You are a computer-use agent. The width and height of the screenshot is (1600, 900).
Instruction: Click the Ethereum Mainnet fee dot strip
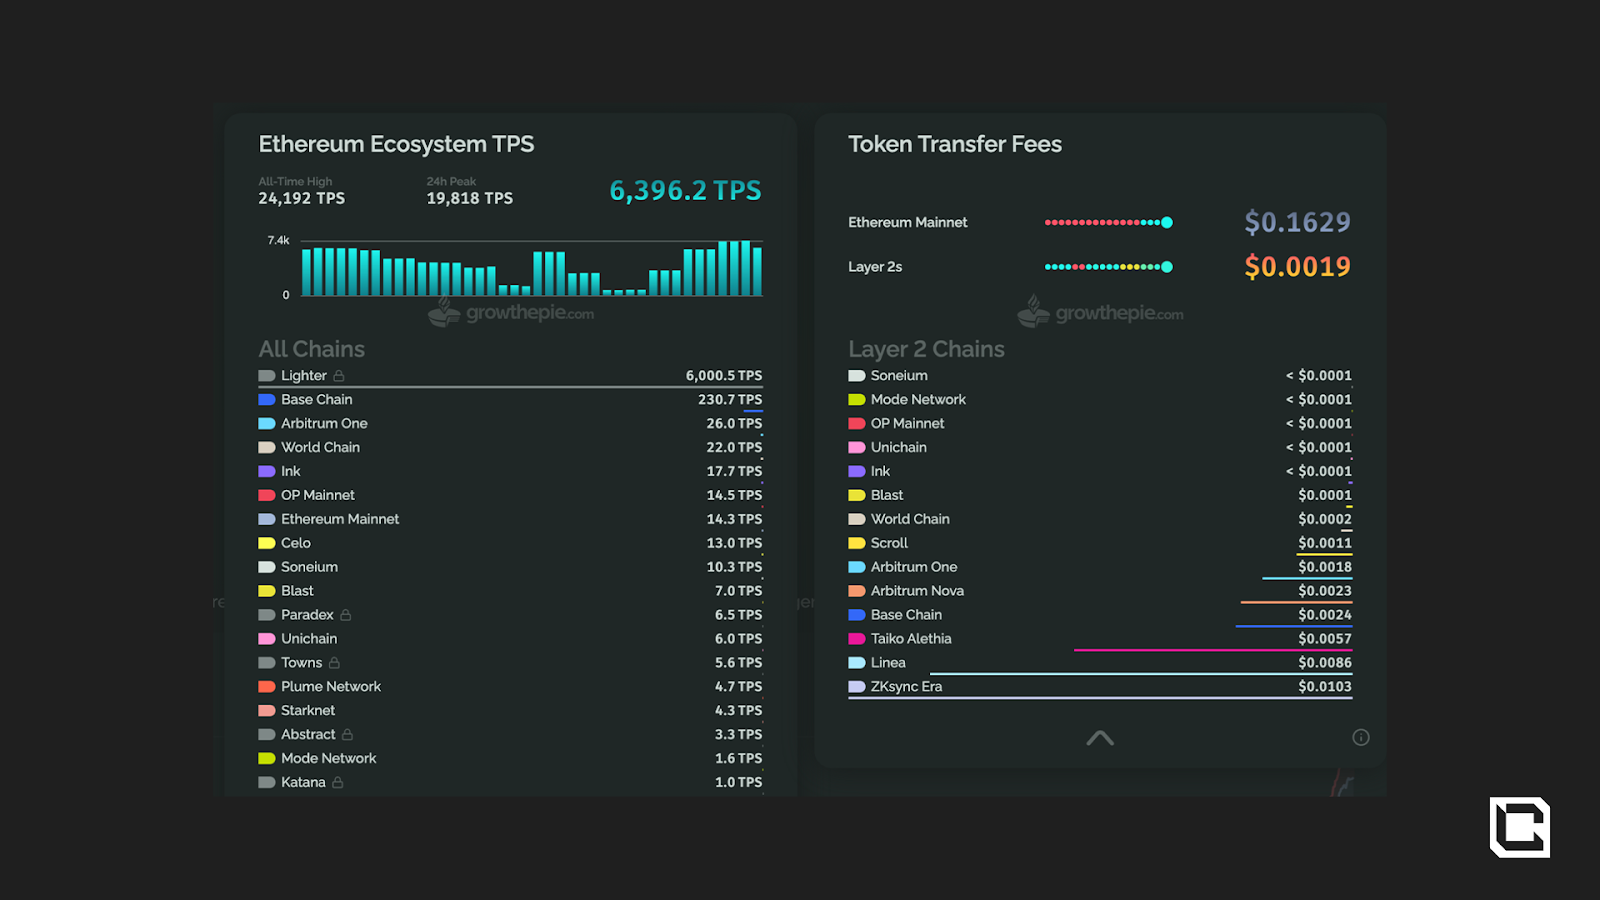pos(1109,223)
